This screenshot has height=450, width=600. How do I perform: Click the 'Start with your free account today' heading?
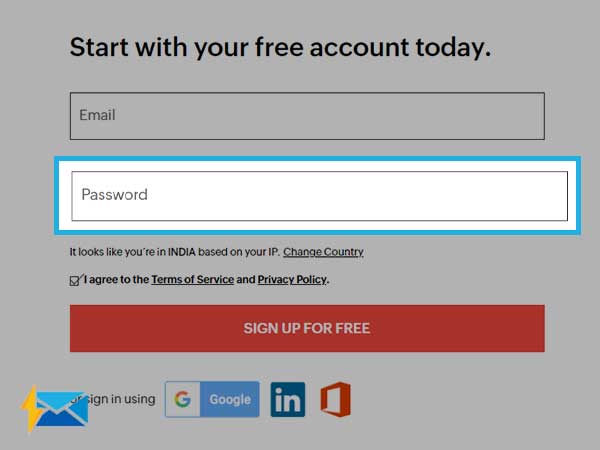coord(280,47)
